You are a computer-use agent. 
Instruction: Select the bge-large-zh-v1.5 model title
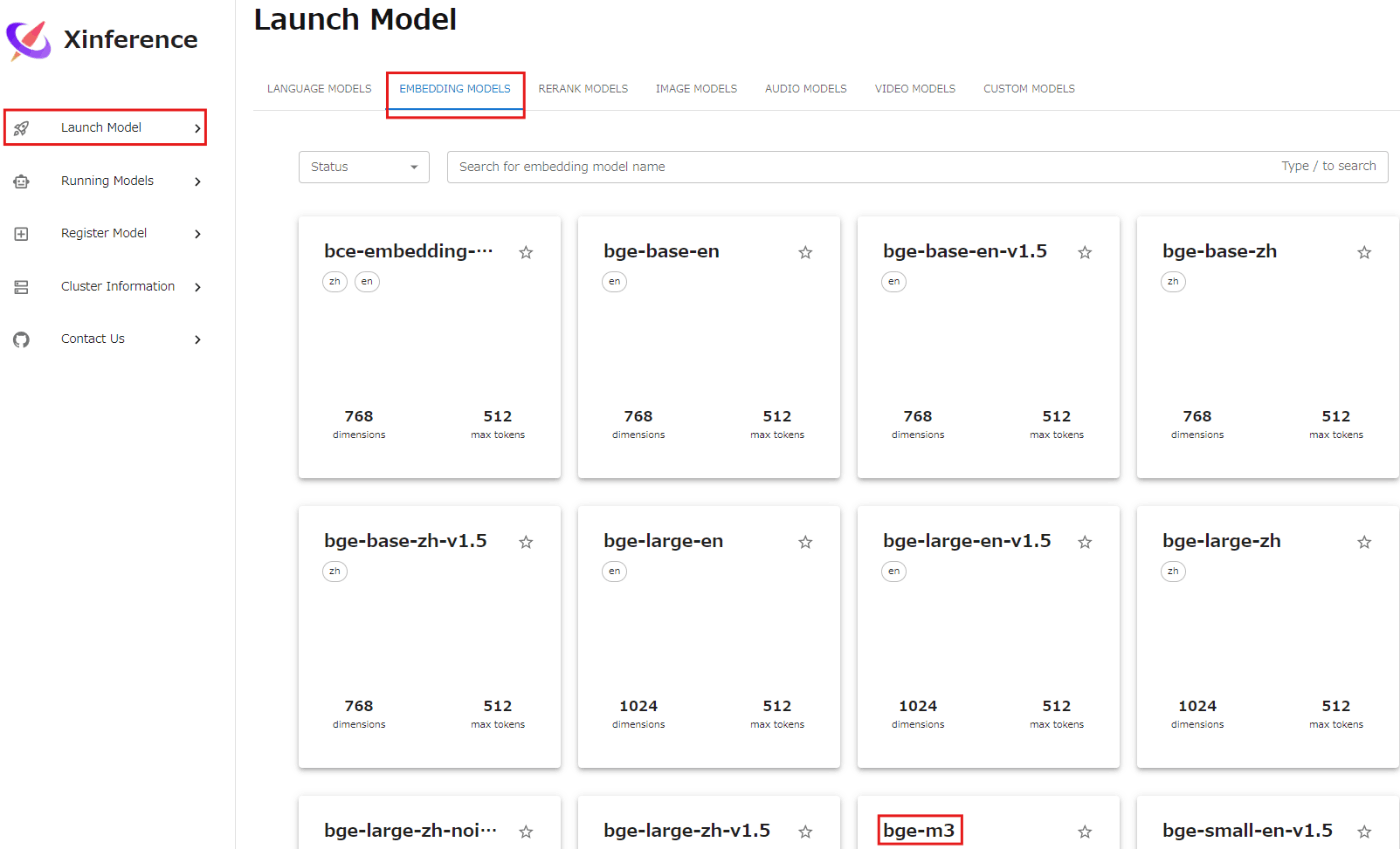[687, 830]
